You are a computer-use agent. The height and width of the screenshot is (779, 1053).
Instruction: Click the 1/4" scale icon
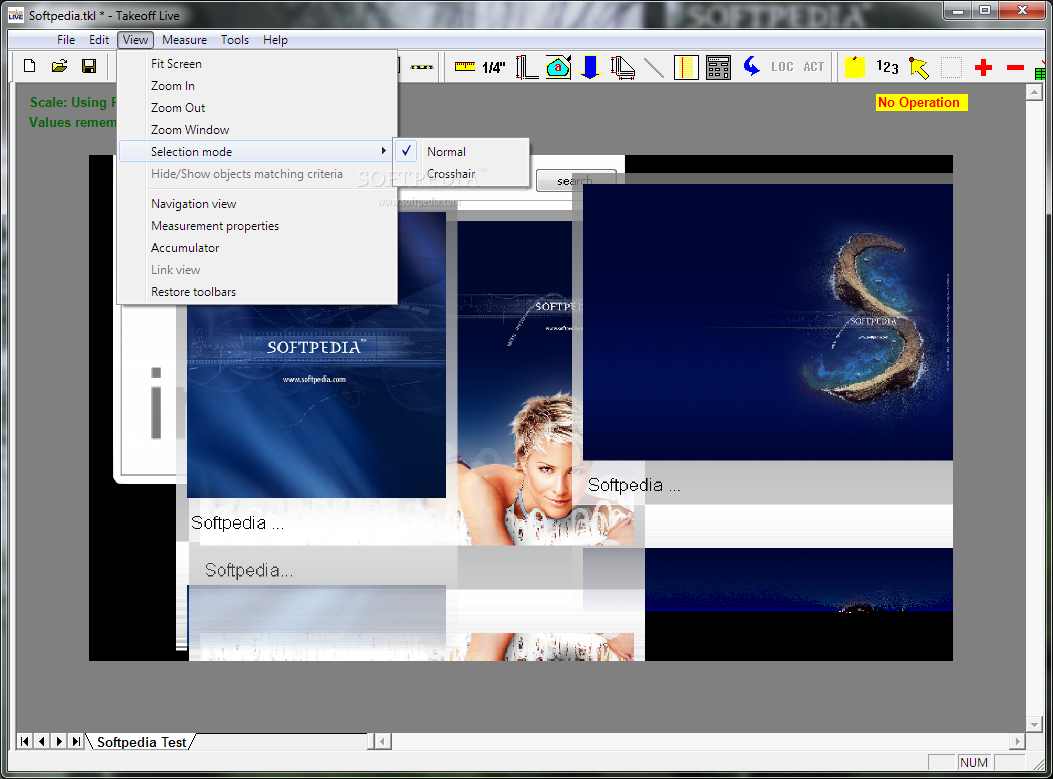tap(494, 67)
